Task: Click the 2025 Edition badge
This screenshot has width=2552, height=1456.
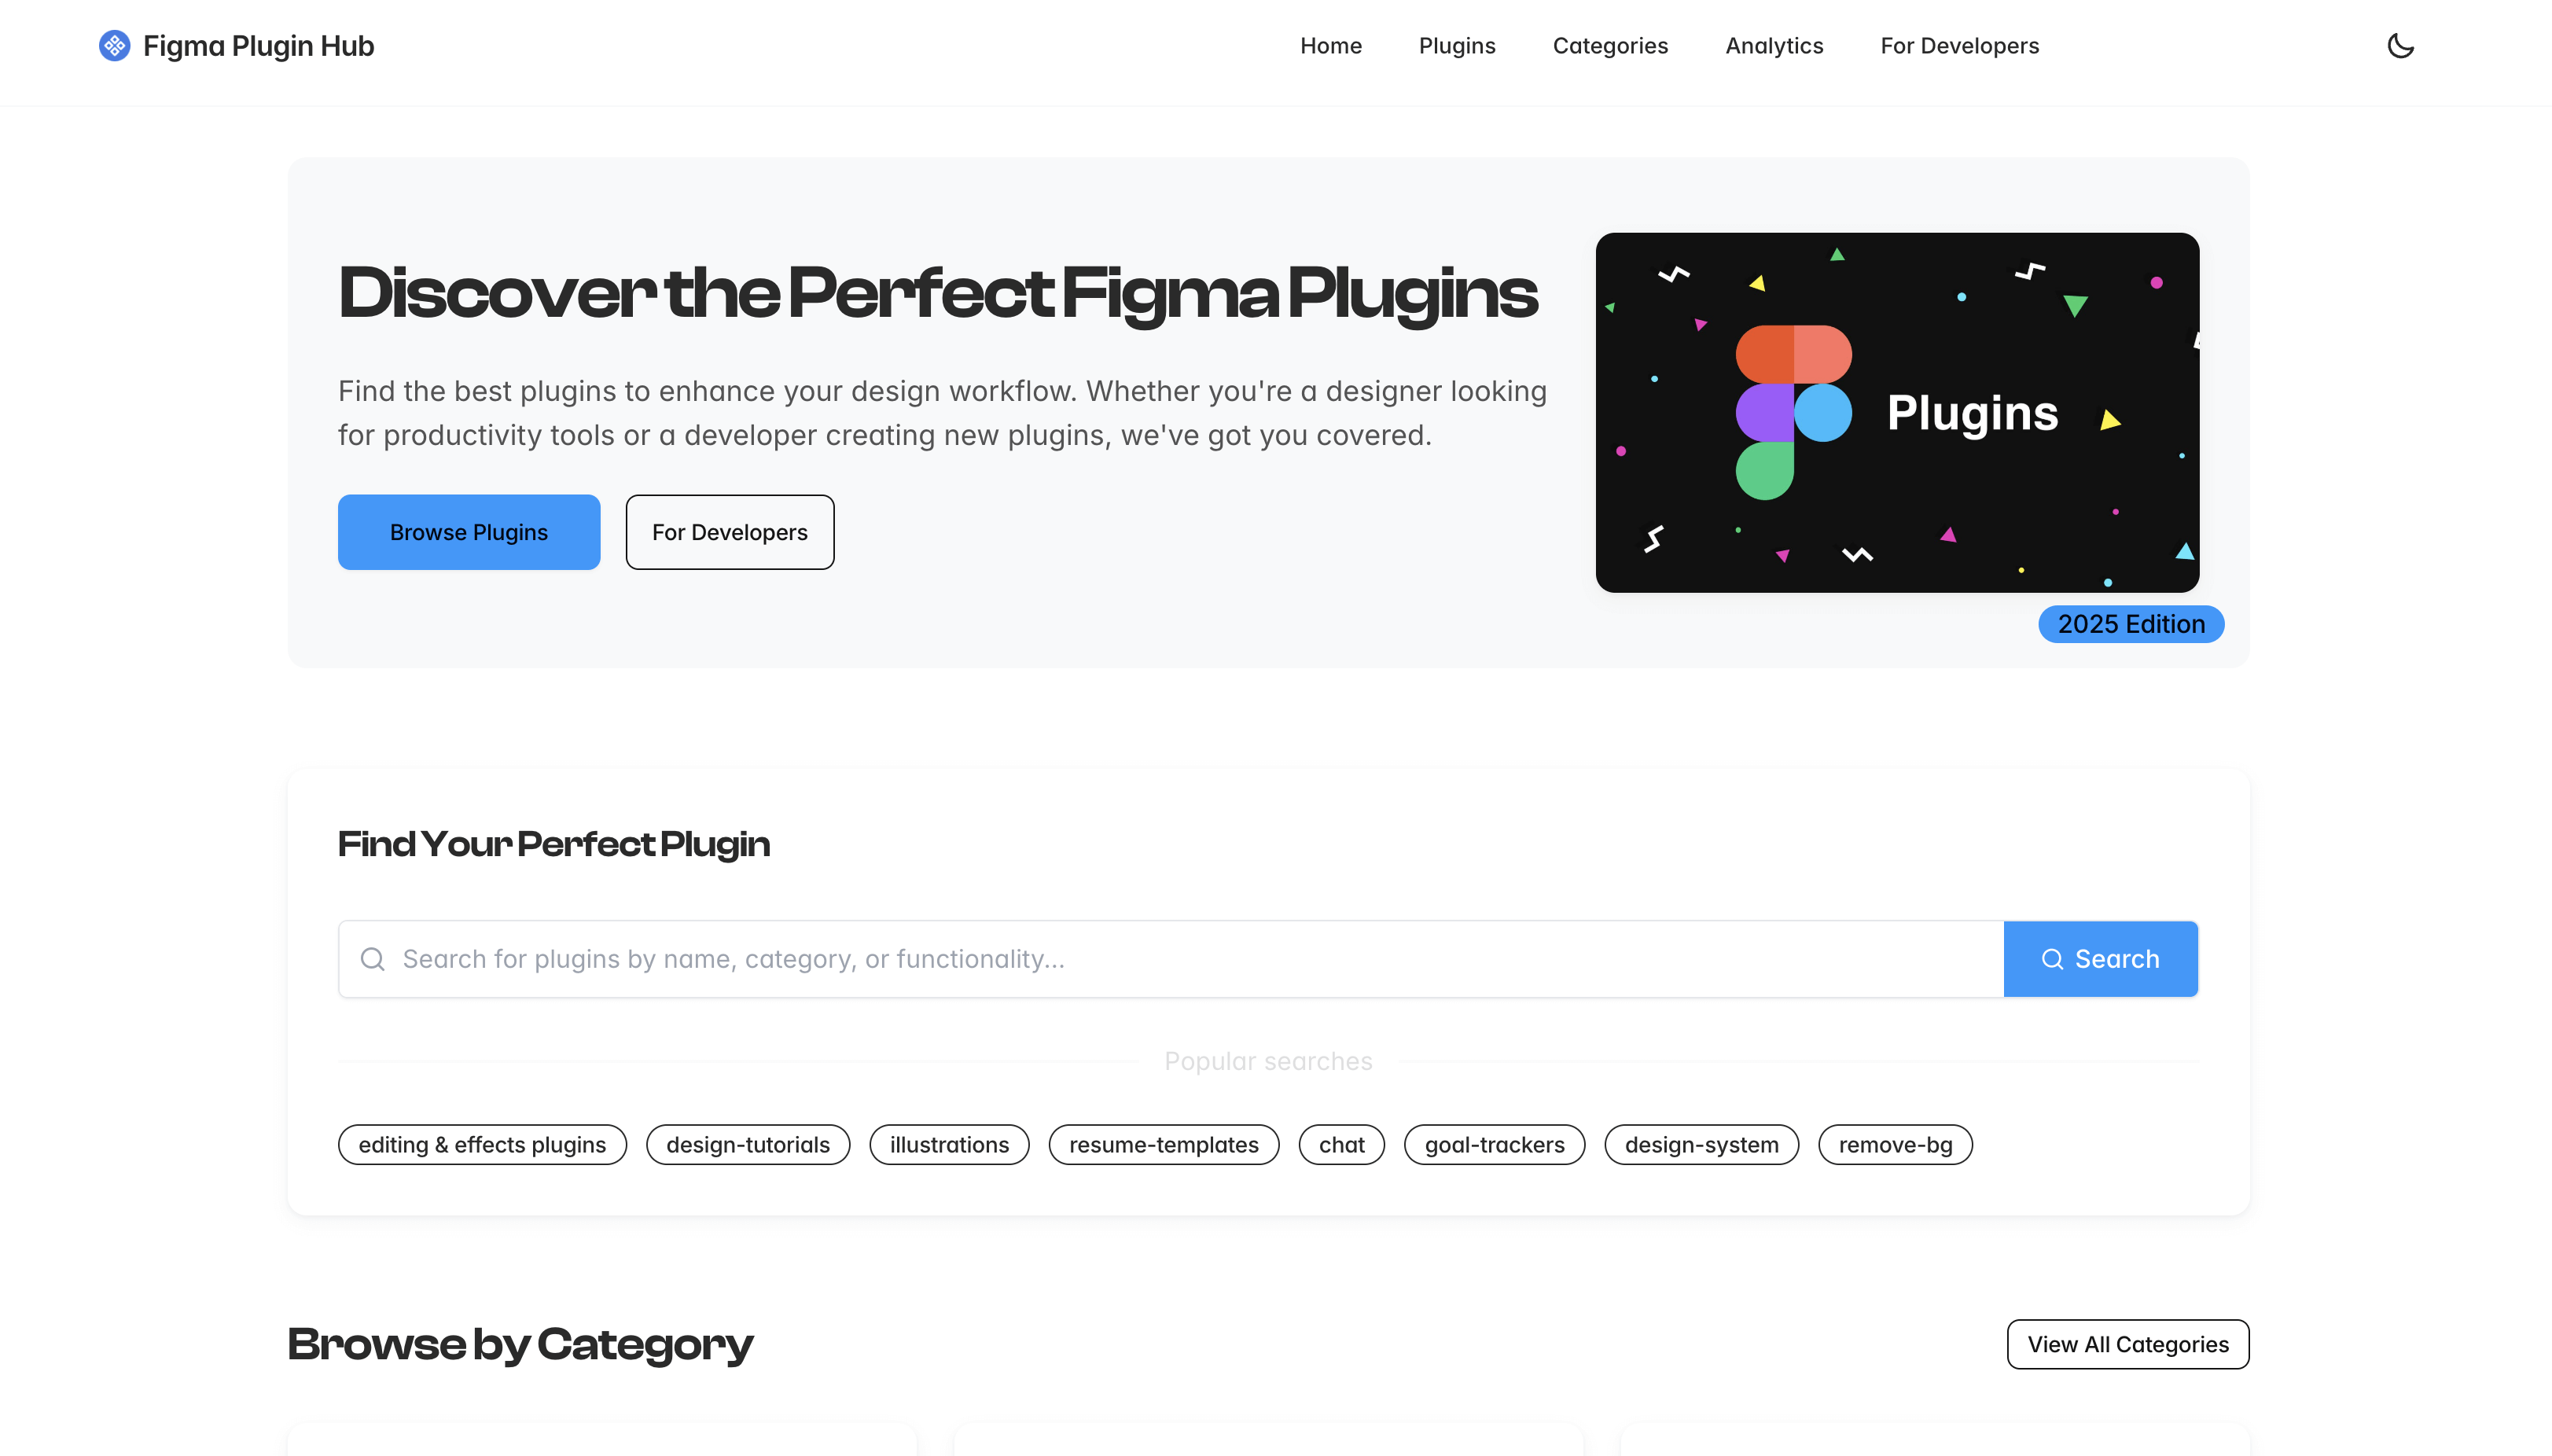Action: pos(2130,623)
